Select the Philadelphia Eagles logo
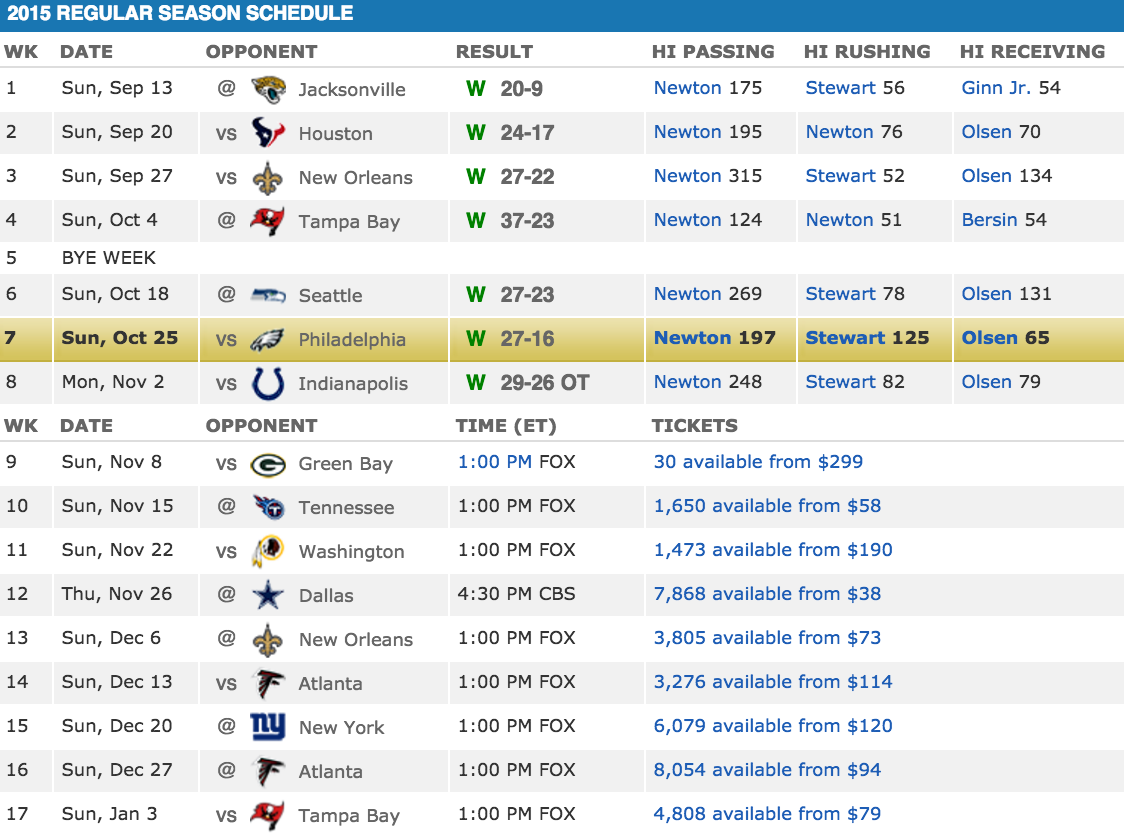The image size is (1124, 838). point(268,339)
